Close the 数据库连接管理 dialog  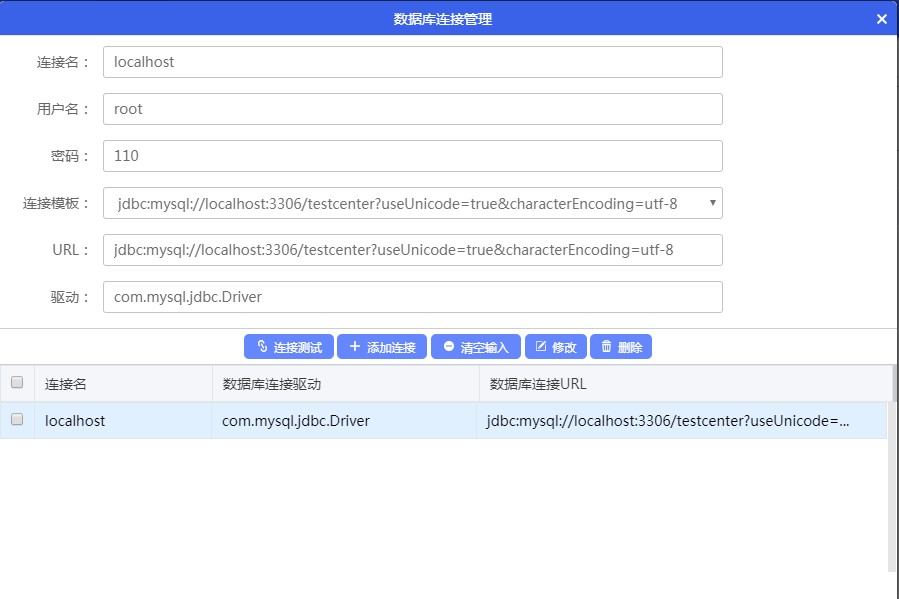coord(881,19)
